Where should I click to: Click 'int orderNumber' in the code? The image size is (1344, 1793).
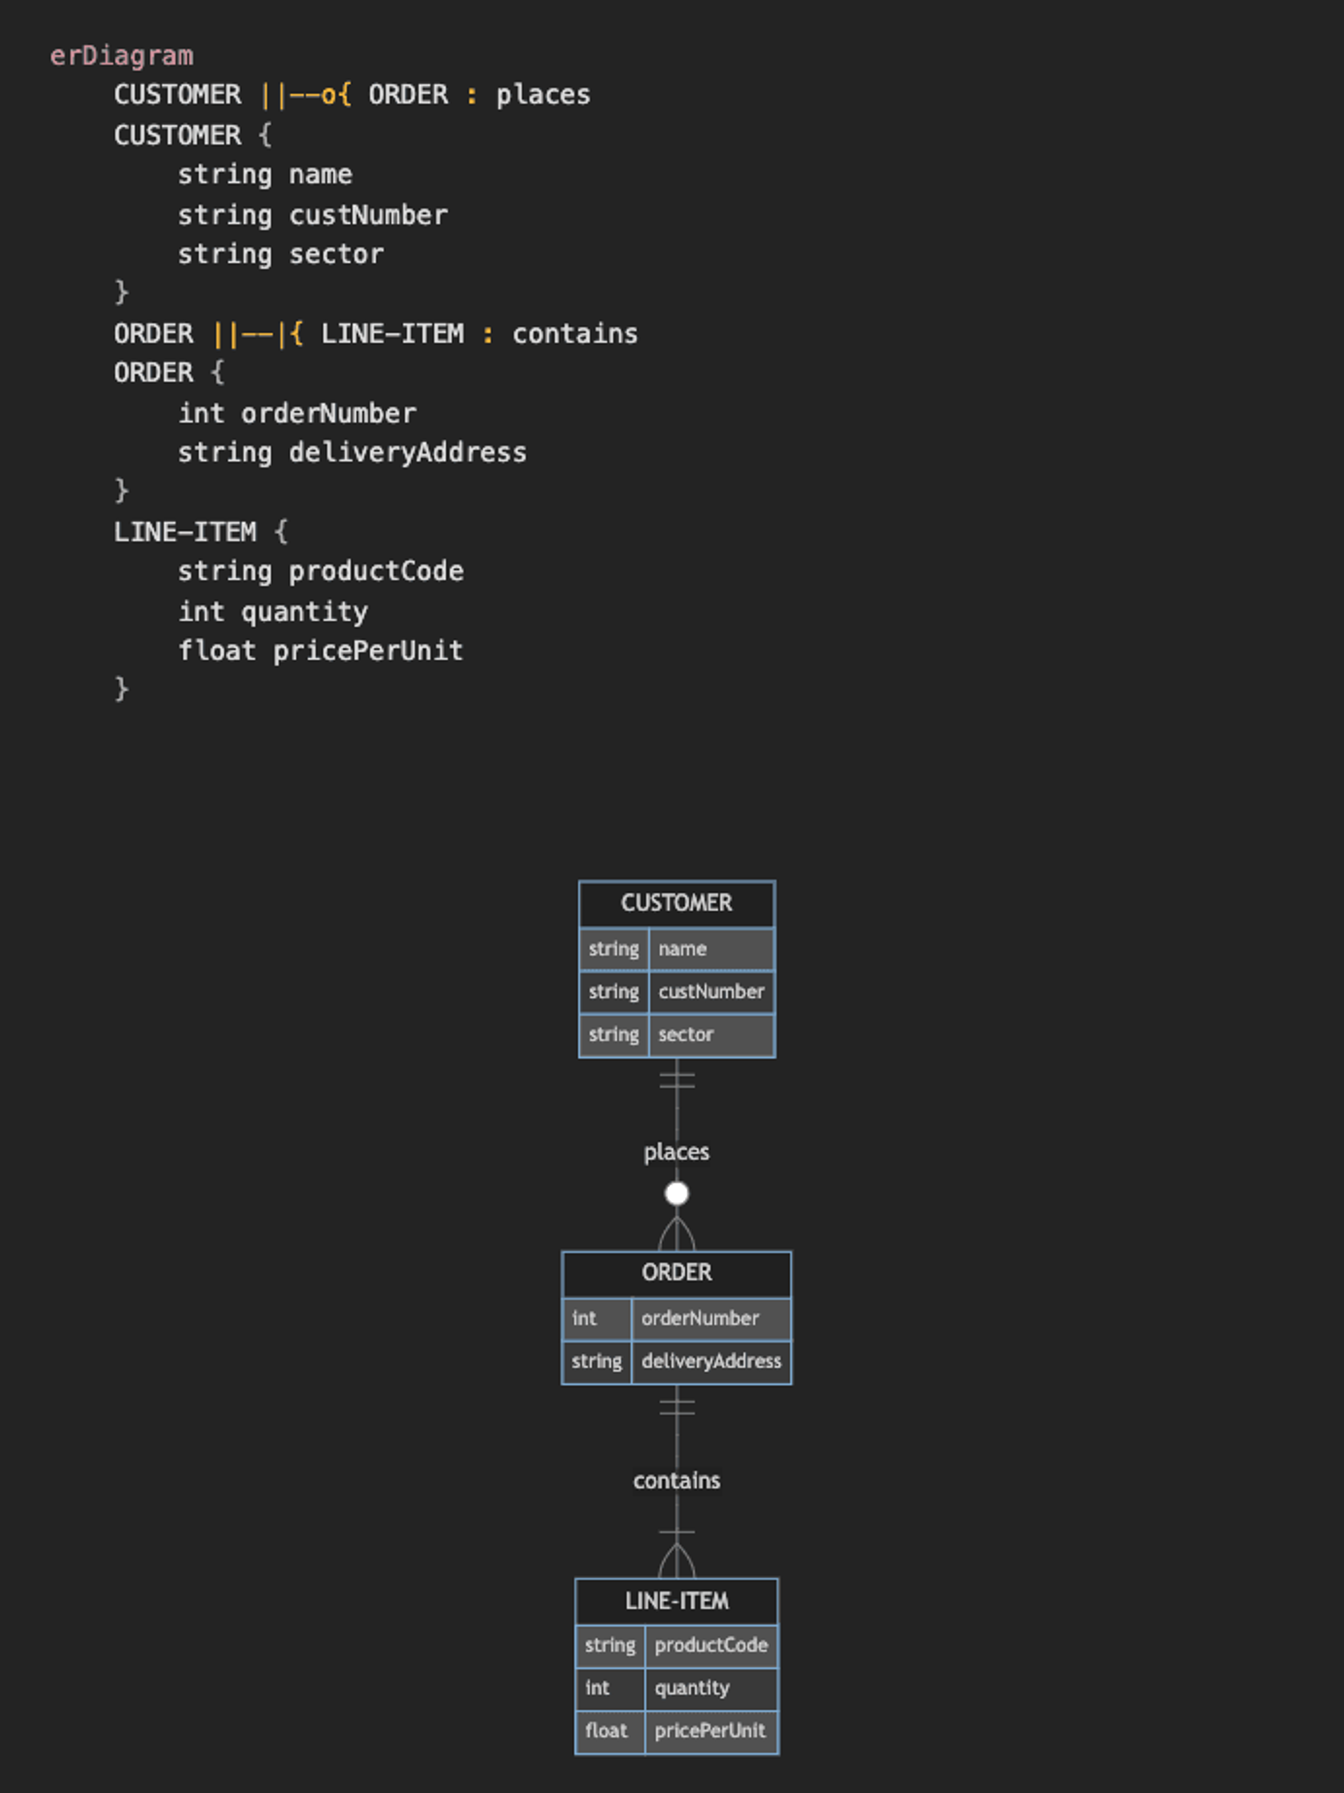point(297,413)
